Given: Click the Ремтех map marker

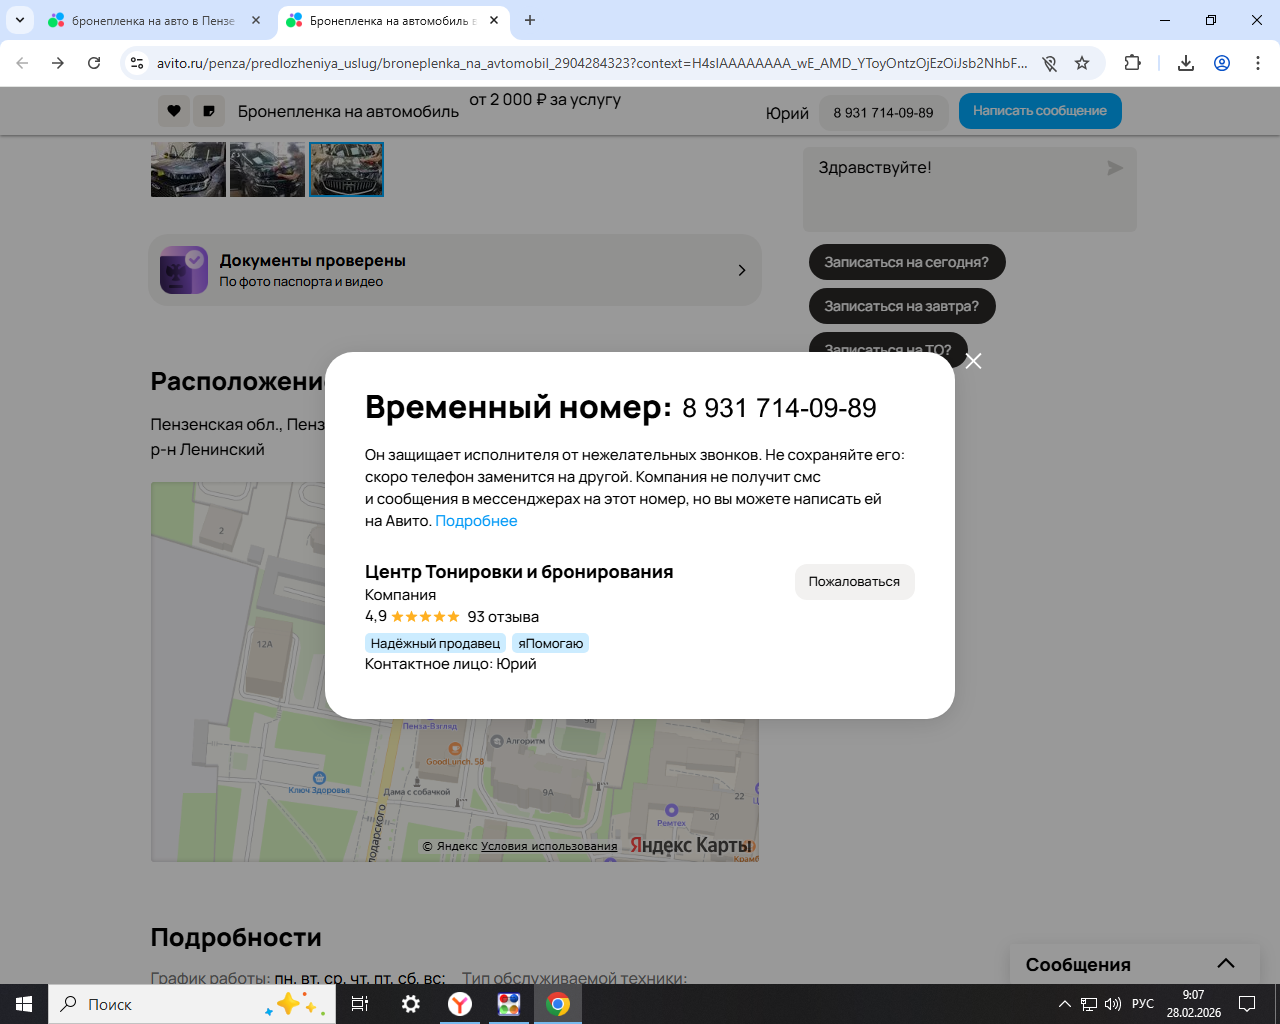Looking at the screenshot, I should [671, 811].
